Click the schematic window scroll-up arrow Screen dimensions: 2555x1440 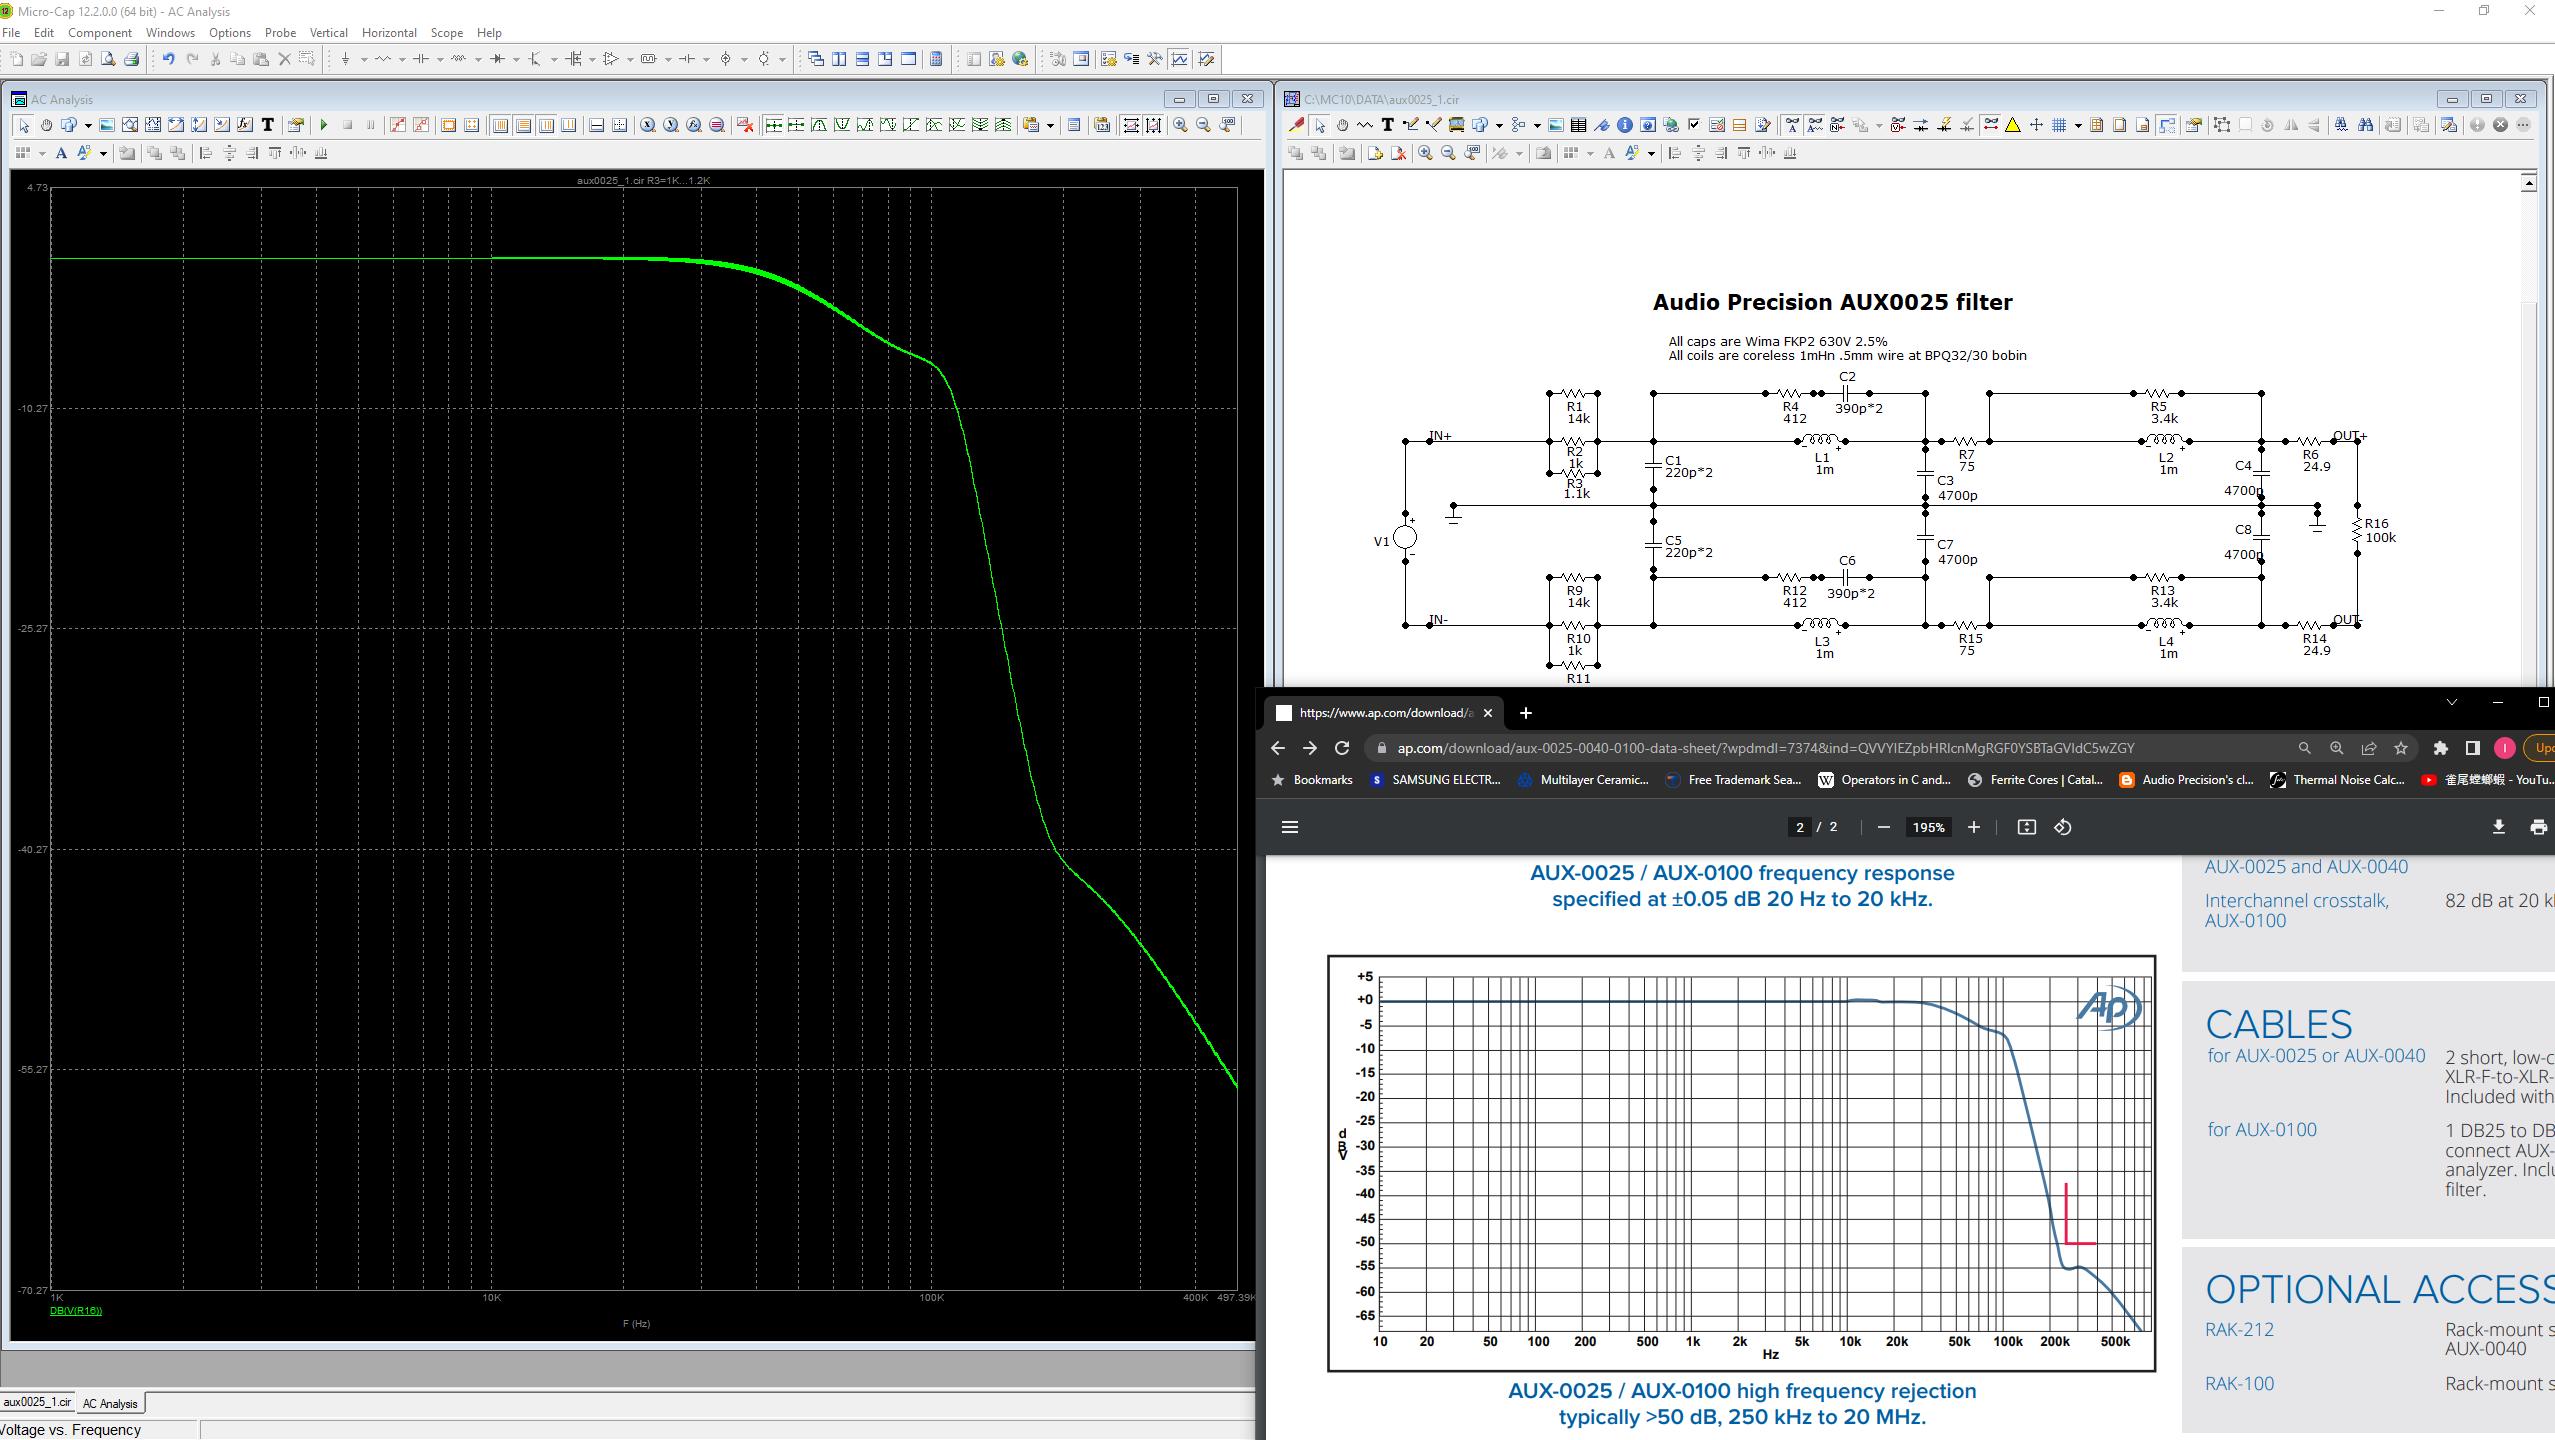point(2529,182)
